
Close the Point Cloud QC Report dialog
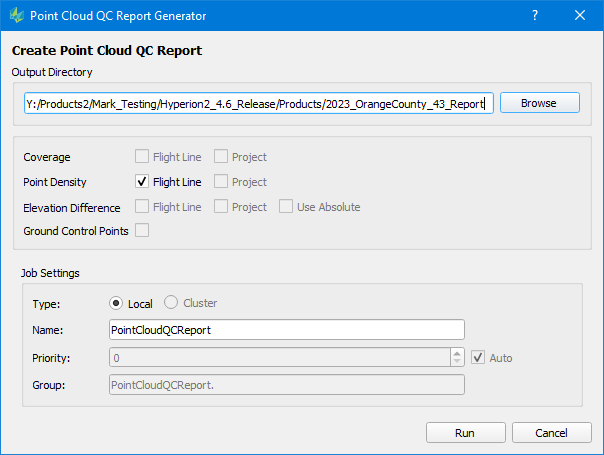(581, 16)
